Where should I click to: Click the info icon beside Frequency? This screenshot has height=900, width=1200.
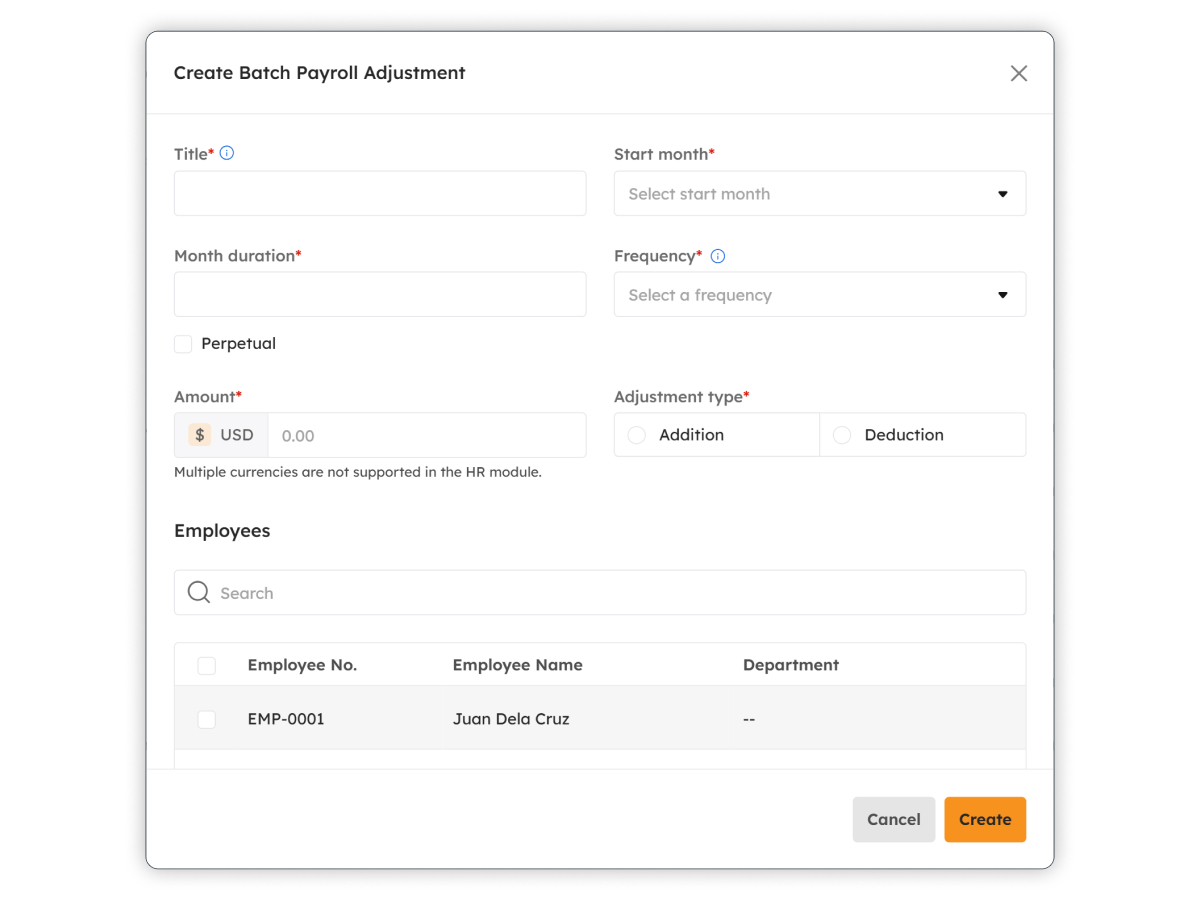718,256
